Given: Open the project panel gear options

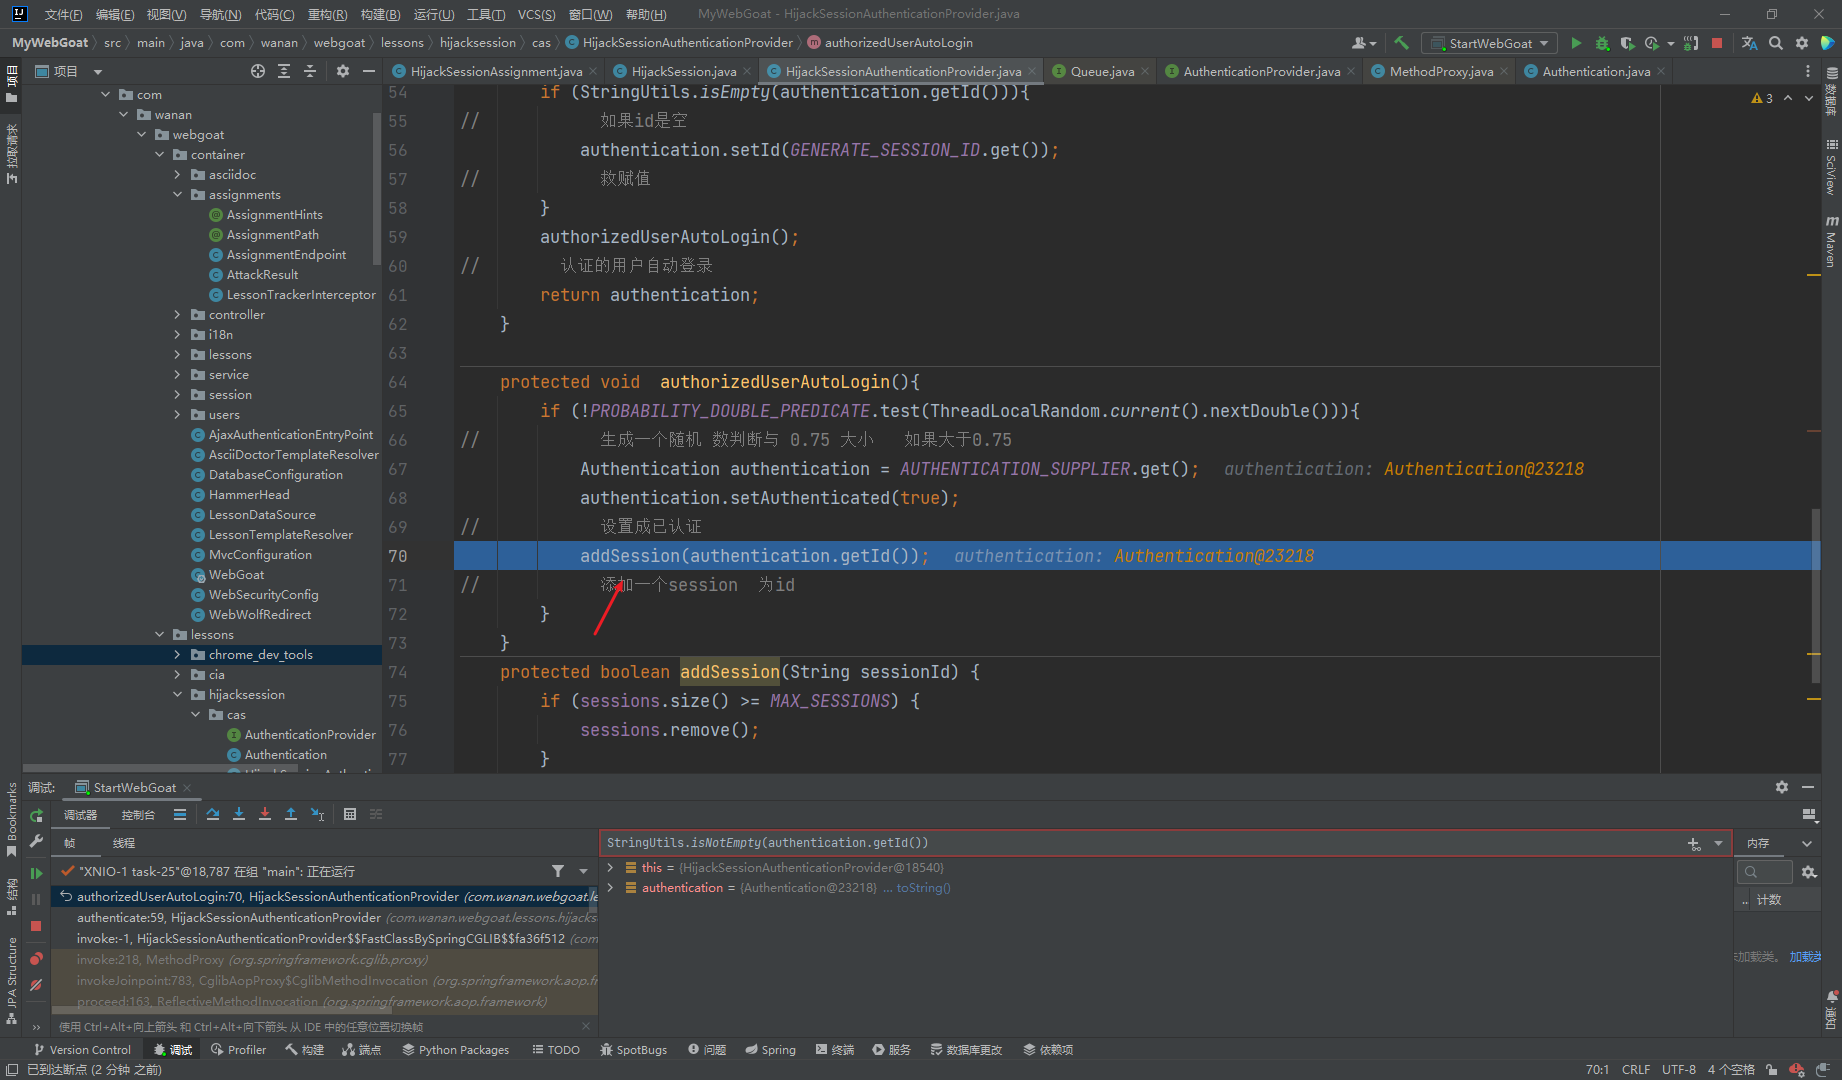Looking at the screenshot, I should tap(343, 71).
